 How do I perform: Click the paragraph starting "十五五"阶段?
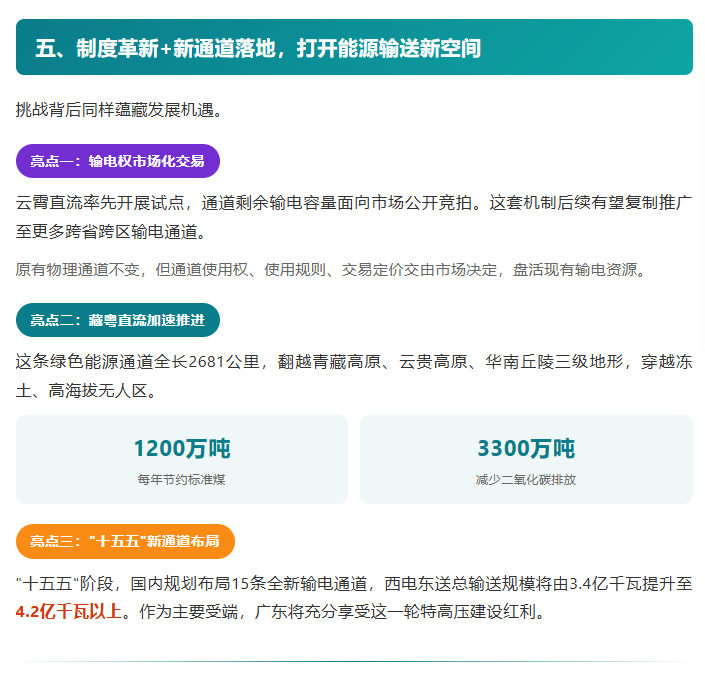point(354,598)
